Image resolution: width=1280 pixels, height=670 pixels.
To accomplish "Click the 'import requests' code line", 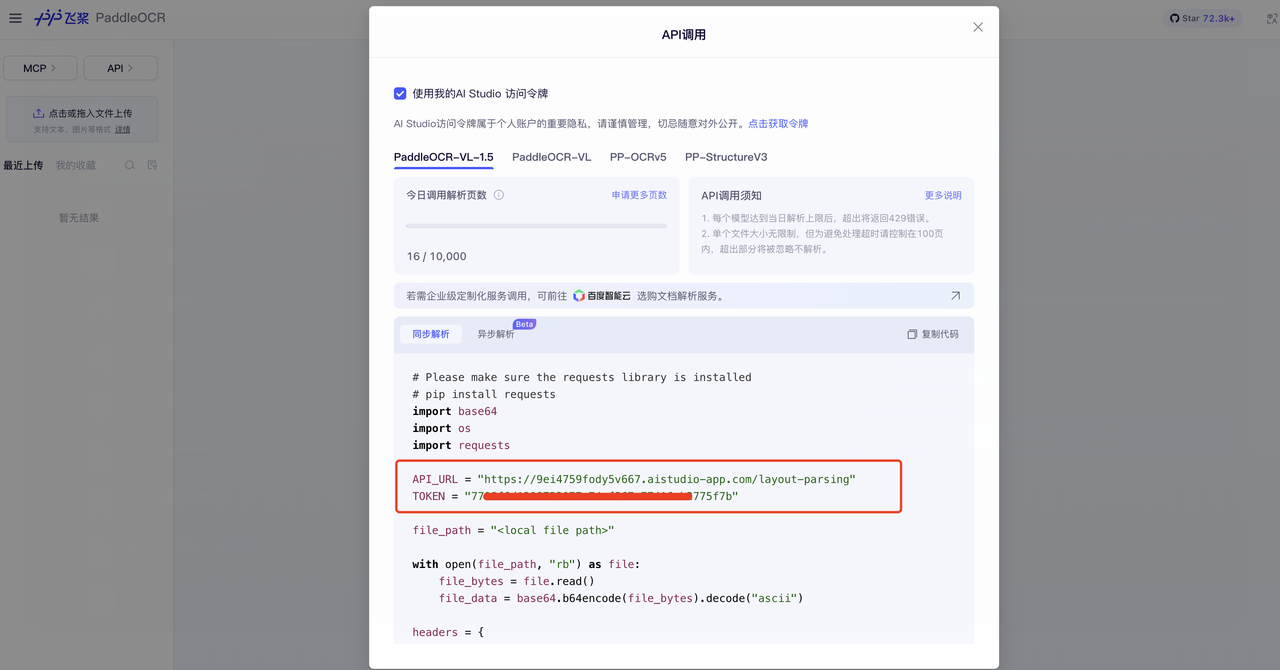I will (x=461, y=445).
